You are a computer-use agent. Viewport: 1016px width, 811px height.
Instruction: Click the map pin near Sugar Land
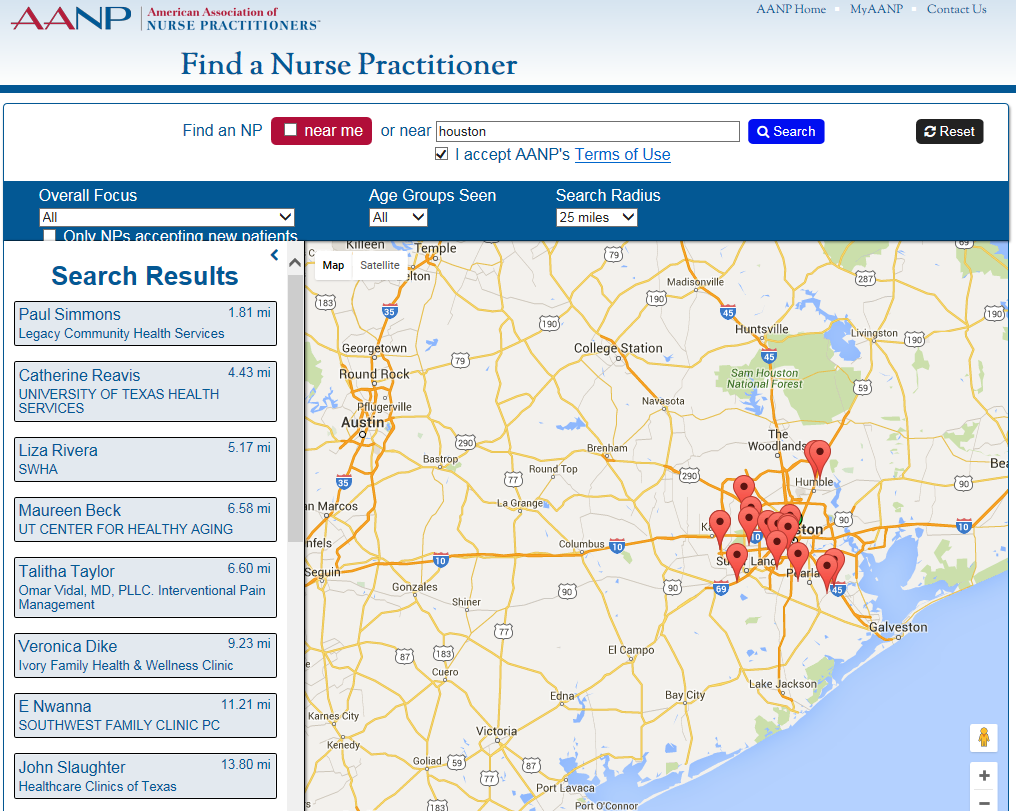[x=737, y=560]
